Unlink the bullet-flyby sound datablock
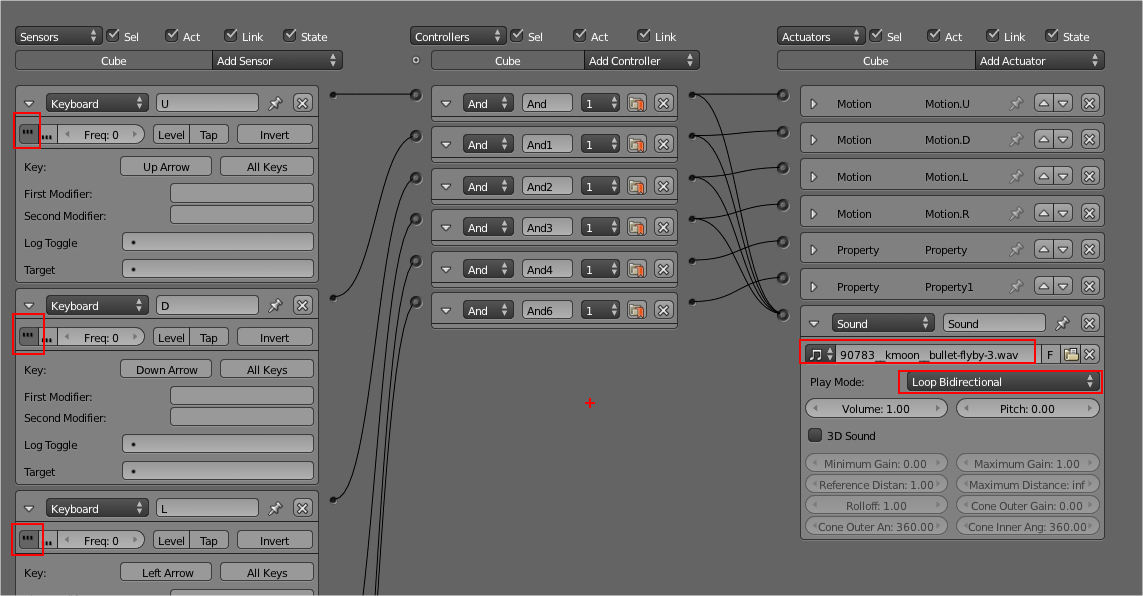This screenshot has width=1143, height=596. tap(1090, 355)
